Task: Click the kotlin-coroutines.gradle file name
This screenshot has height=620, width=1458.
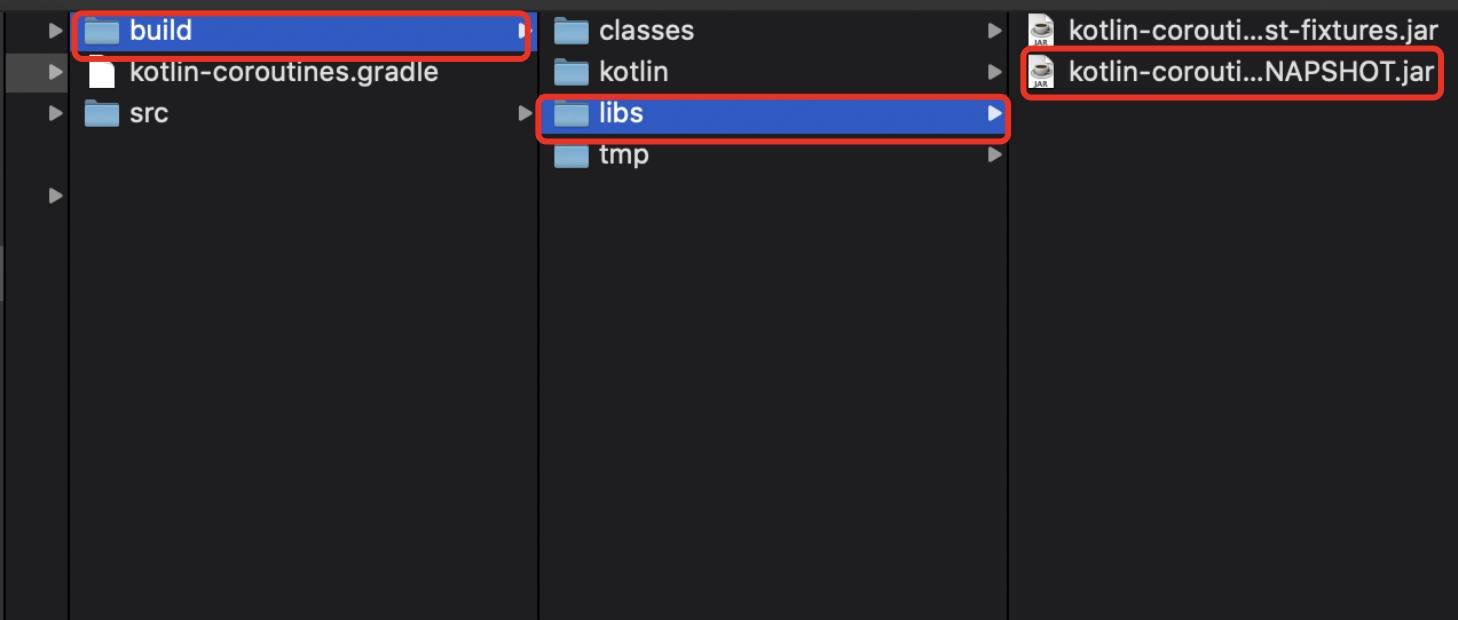Action: 284,73
